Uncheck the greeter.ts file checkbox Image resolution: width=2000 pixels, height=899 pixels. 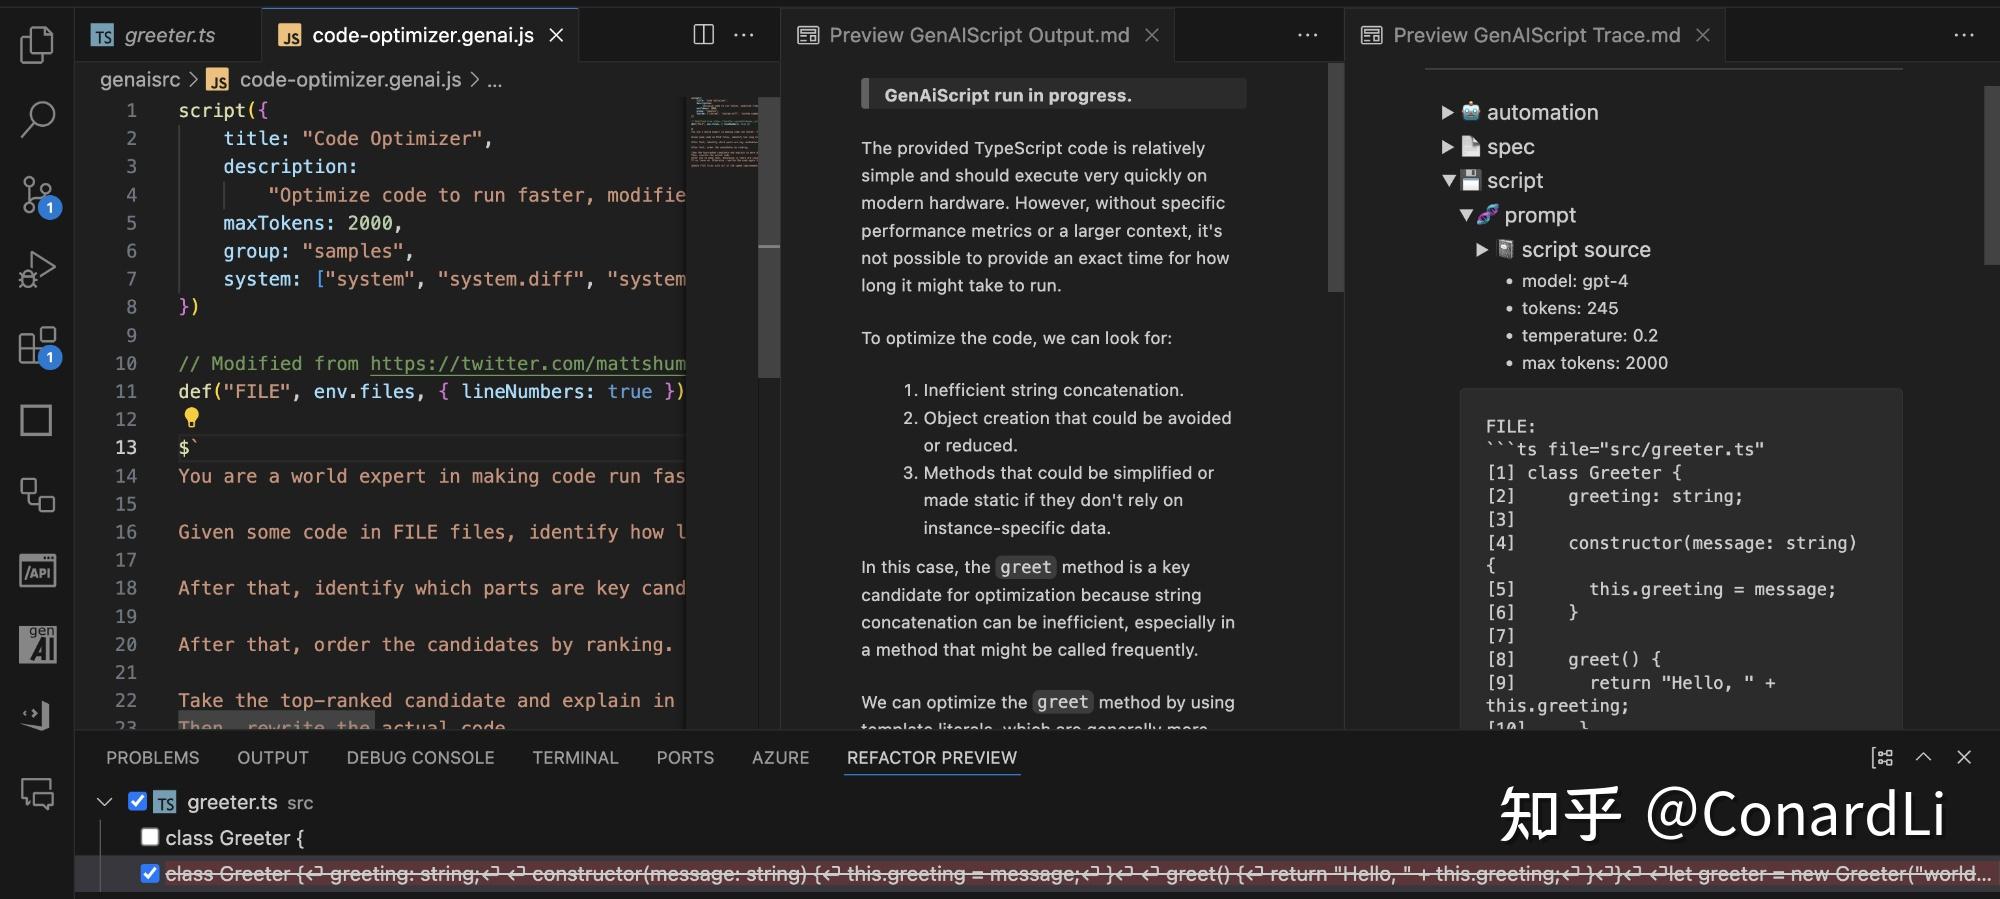(138, 802)
